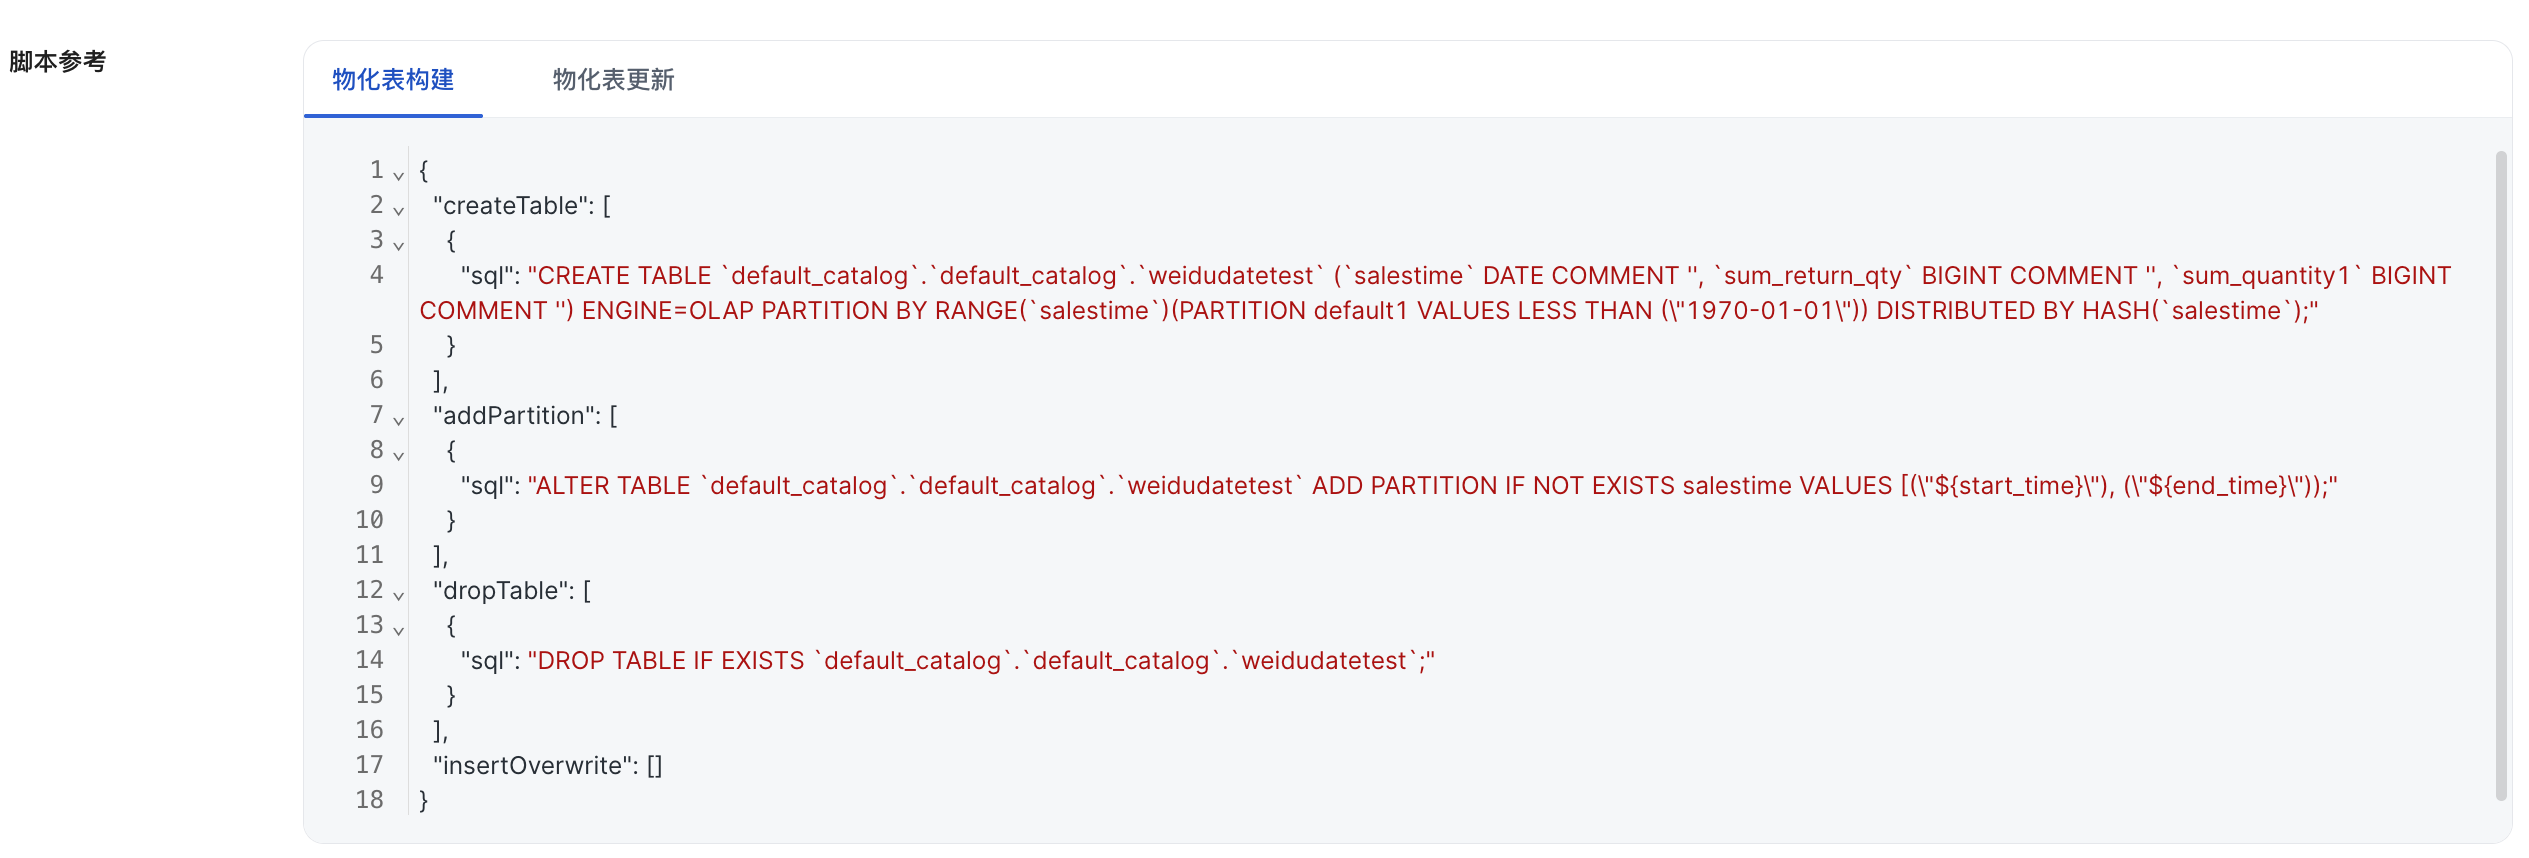The height and width of the screenshot is (858, 2529).
Task: Click line number 10 in the gutter
Action: click(x=369, y=520)
